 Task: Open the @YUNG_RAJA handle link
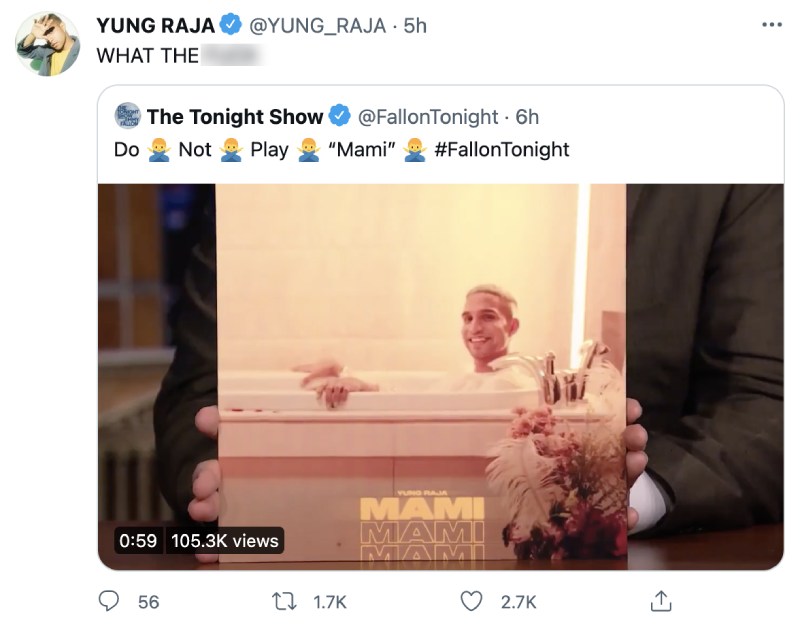tap(317, 26)
